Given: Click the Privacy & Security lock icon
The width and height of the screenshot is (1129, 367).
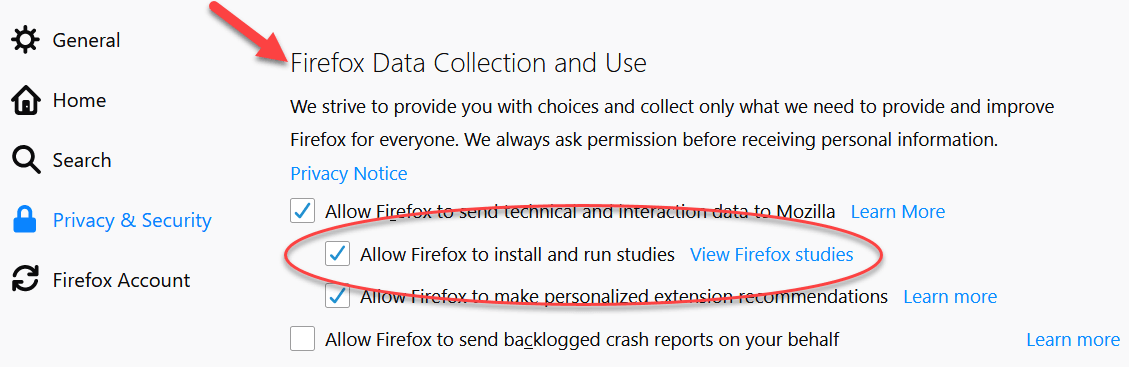Looking at the screenshot, I should (26, 220).
